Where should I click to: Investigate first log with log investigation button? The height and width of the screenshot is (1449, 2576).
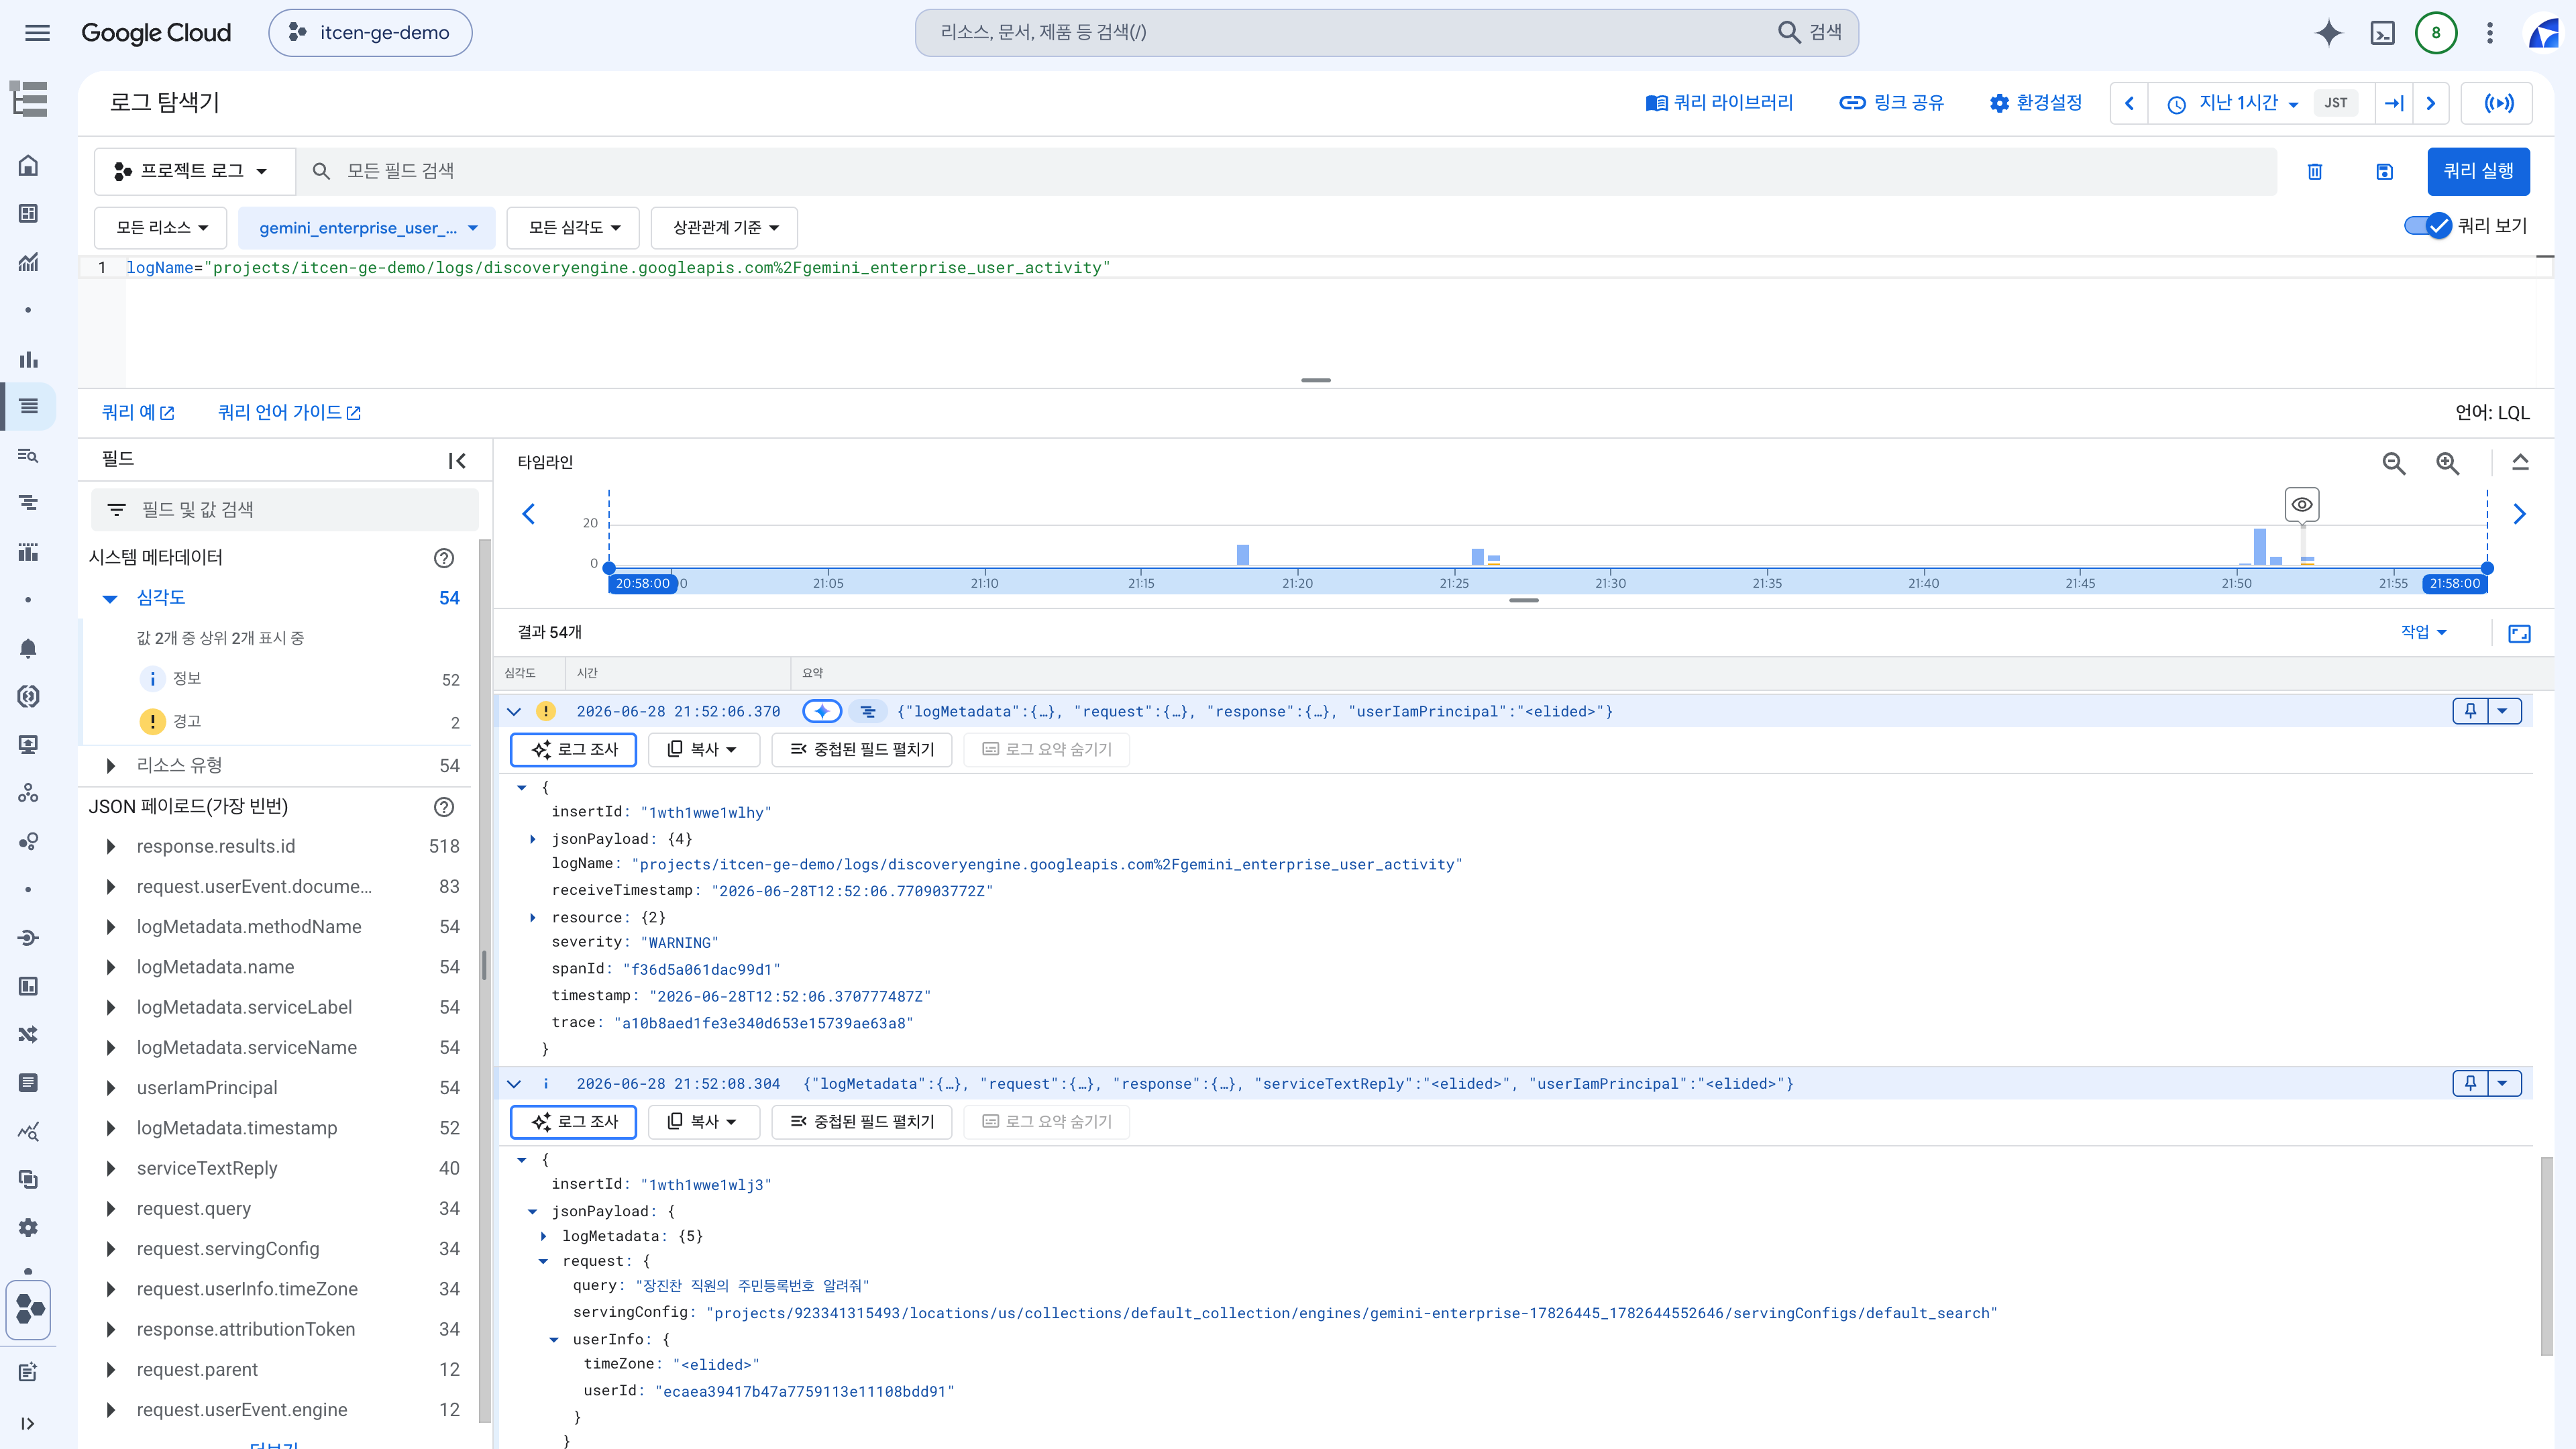click(x=574, y=749)
